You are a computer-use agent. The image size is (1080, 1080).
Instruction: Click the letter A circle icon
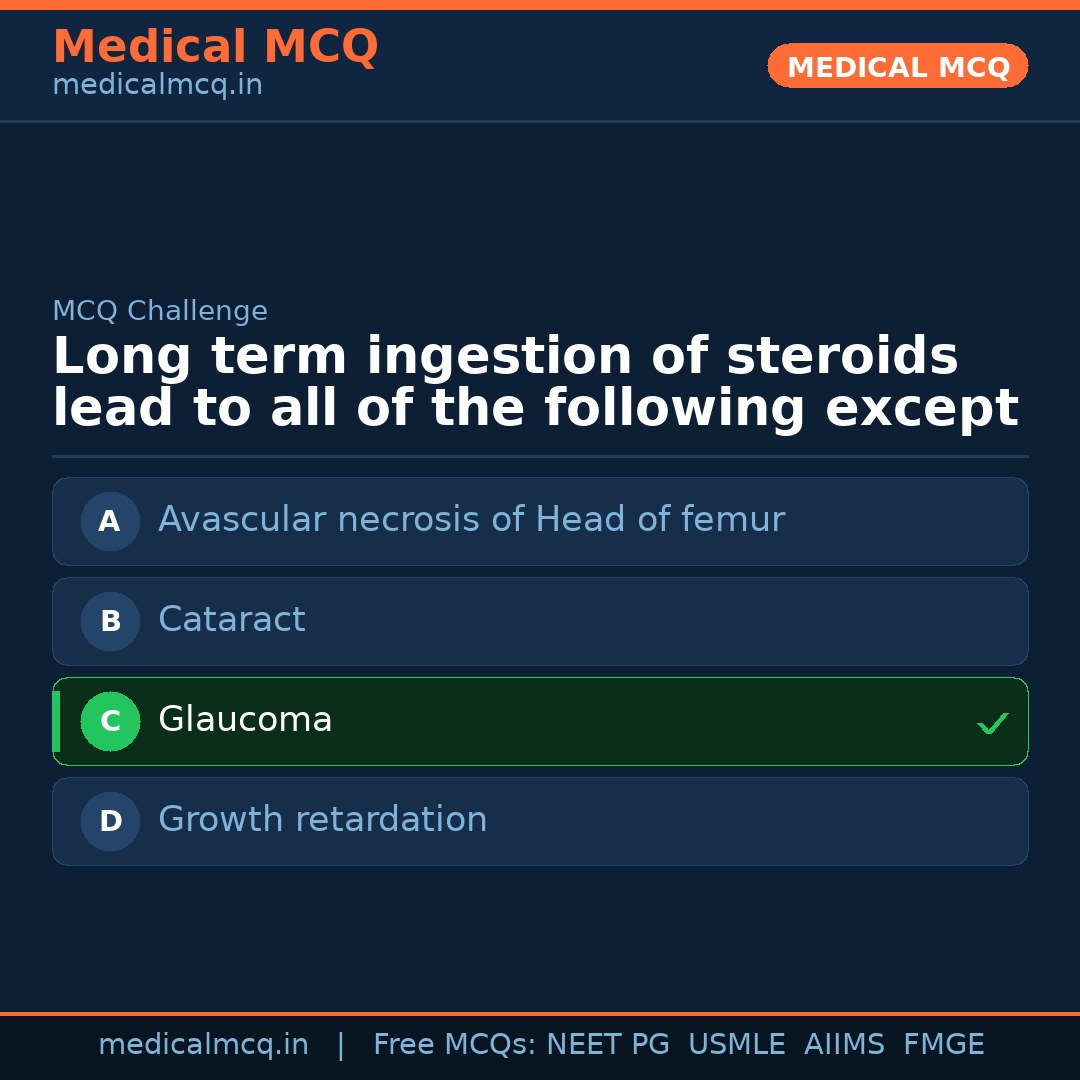point(110,521)
